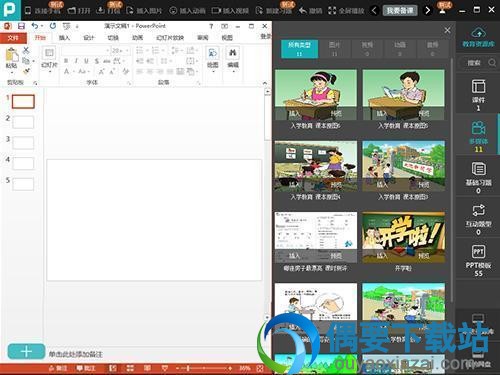Switch to the 幻灯片放映 ribbon tab
Viewport: 500px width, 375px height.
(170, 38)
